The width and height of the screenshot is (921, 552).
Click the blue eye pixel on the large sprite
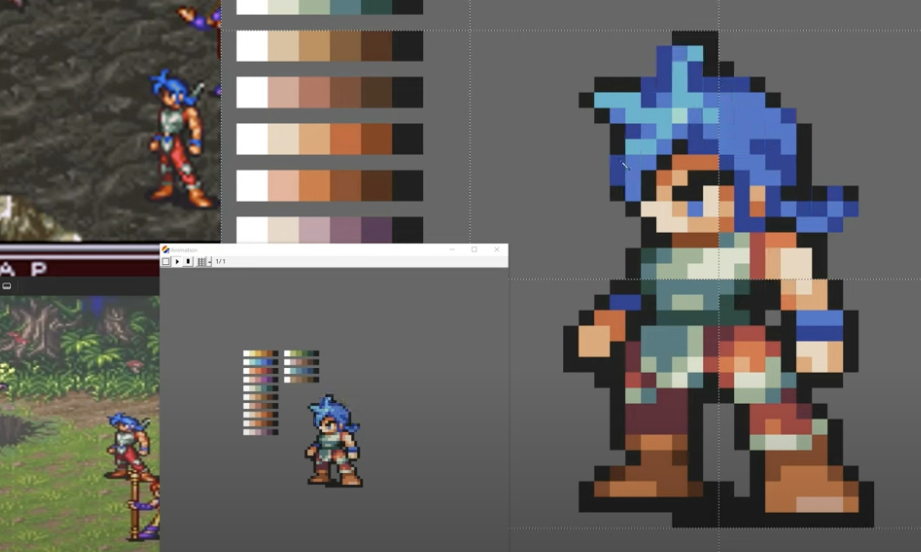(695, 208)
